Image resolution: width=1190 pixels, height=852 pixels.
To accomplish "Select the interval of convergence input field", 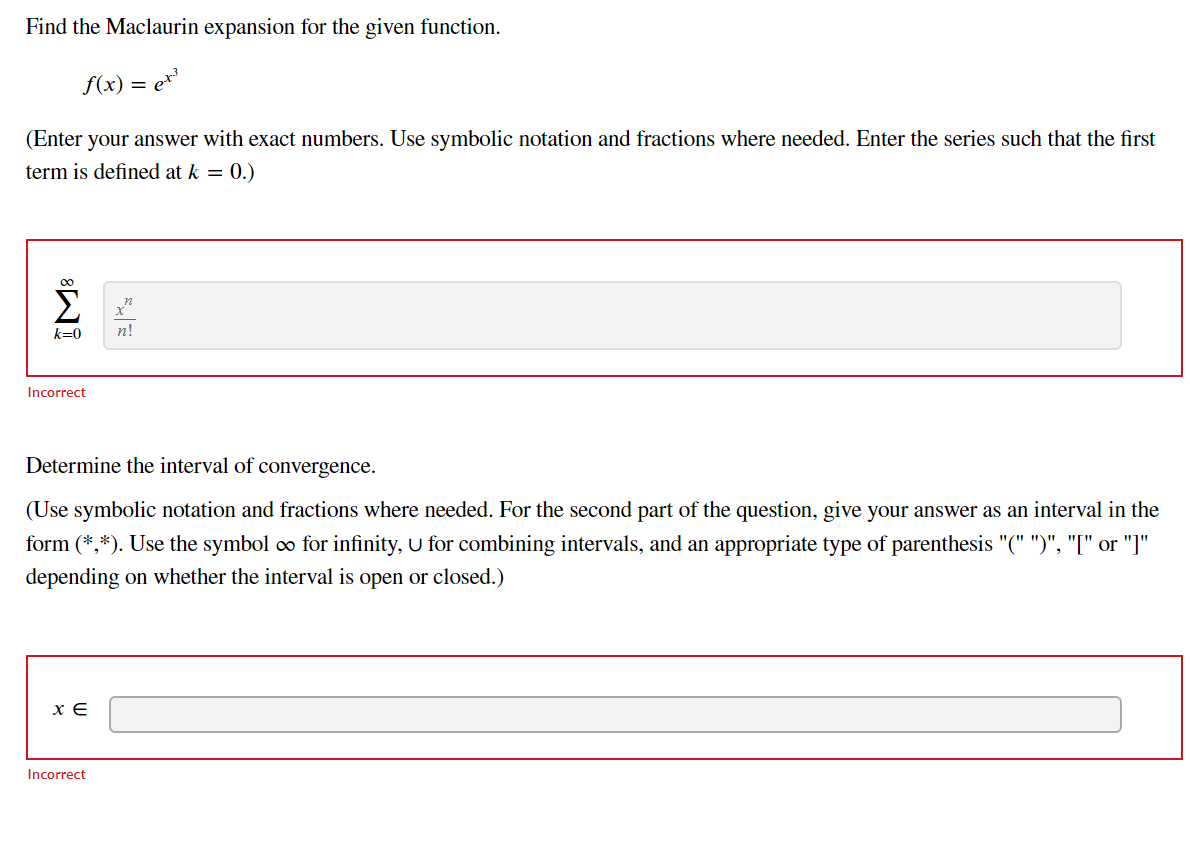I will (615, 714).
